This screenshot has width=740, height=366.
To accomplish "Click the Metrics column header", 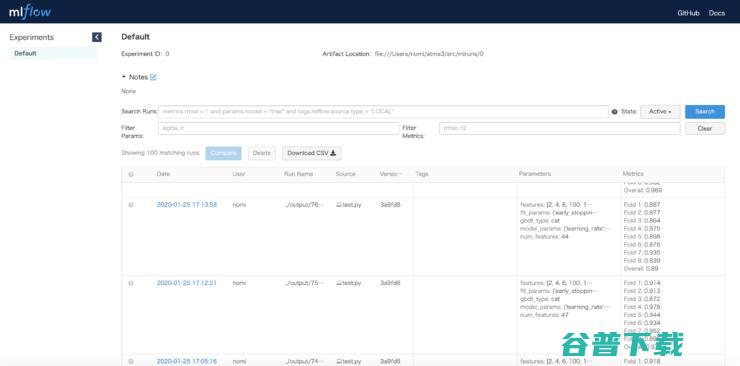I will 633,174.
